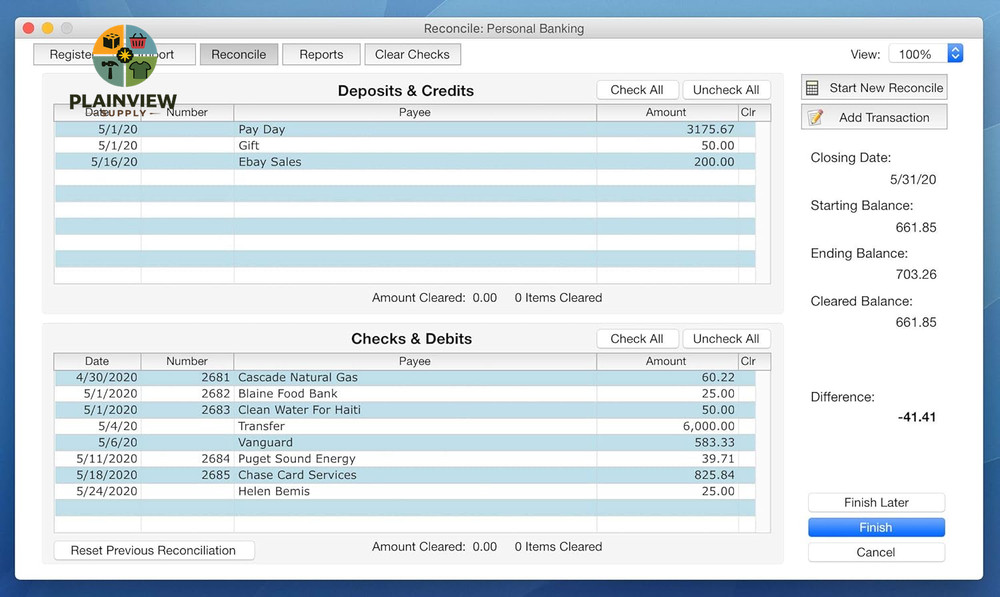Screen dimensions: 1000x597
Task: Click the 200.00 Ebay Sales amount
Action: point(714,162)
